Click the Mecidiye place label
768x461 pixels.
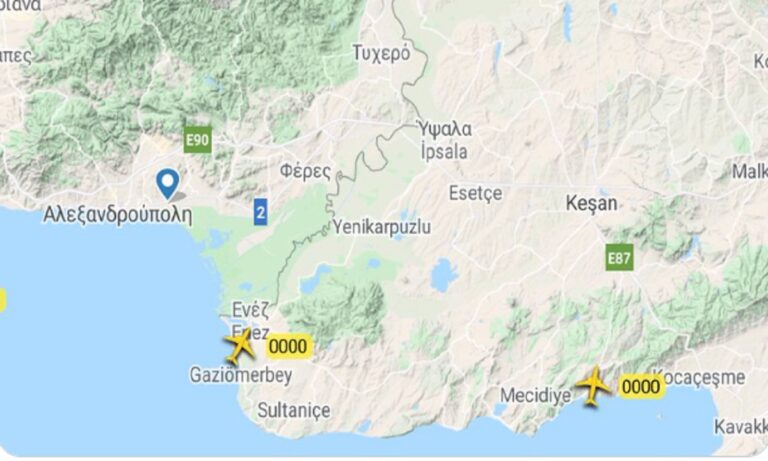pyautogui.click(x=536, y=395)
